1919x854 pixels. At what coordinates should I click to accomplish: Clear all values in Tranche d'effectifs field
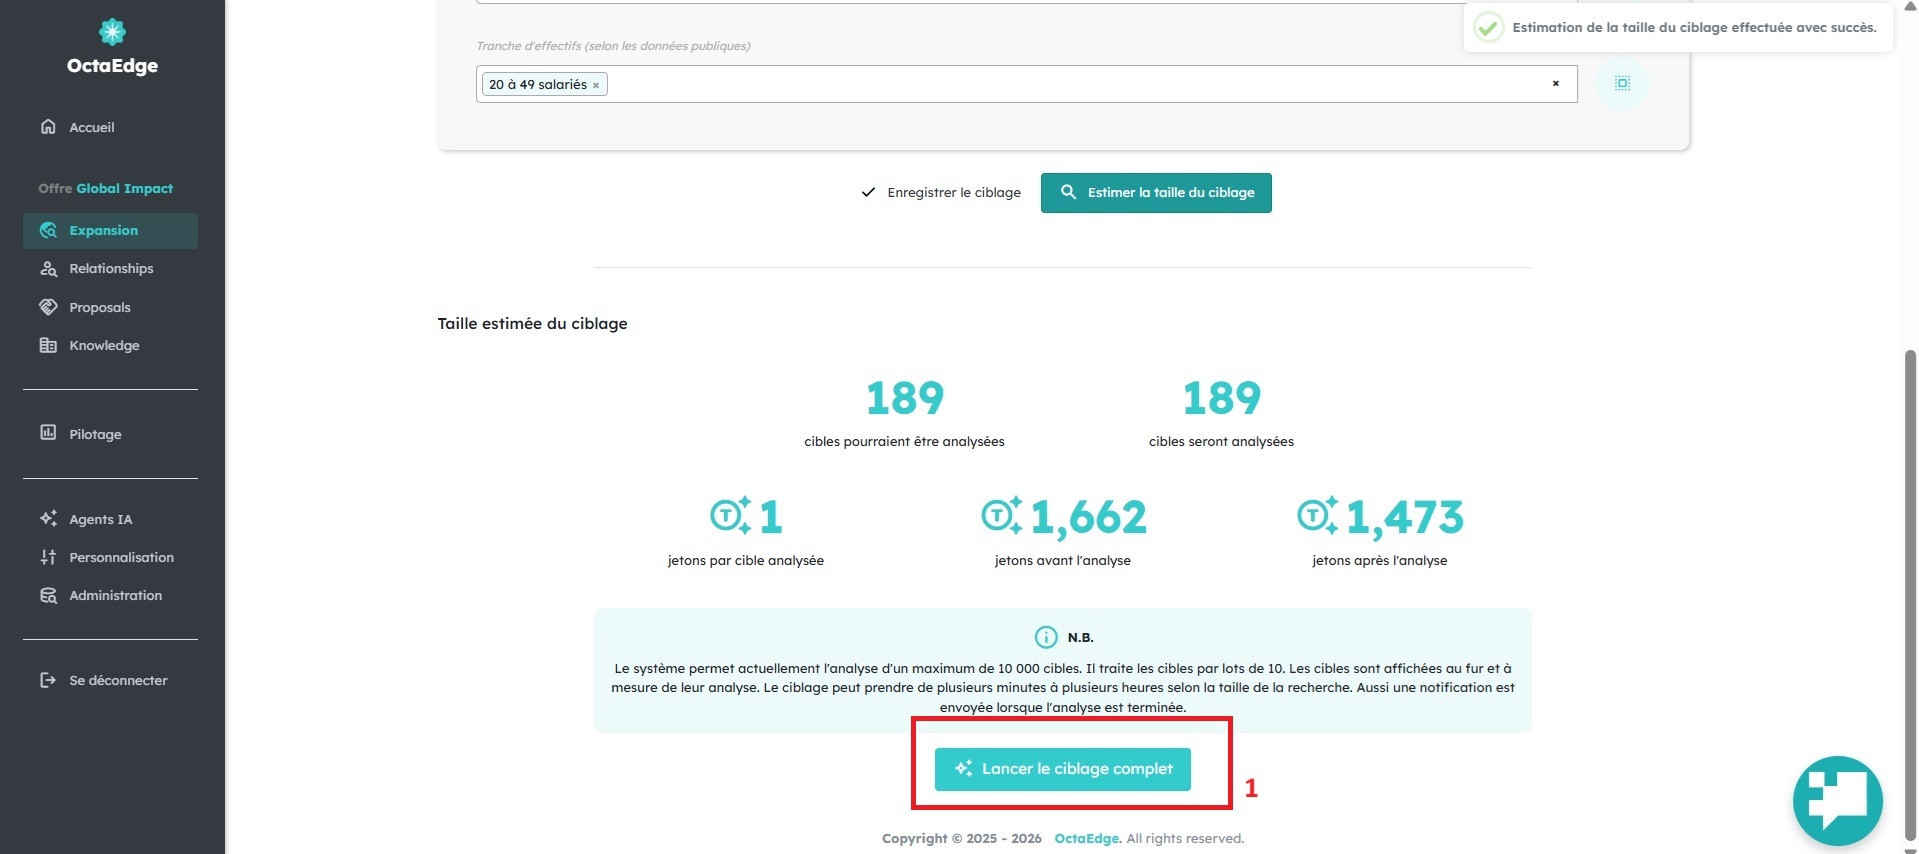pyautogui.click(x=1556, y=84)
